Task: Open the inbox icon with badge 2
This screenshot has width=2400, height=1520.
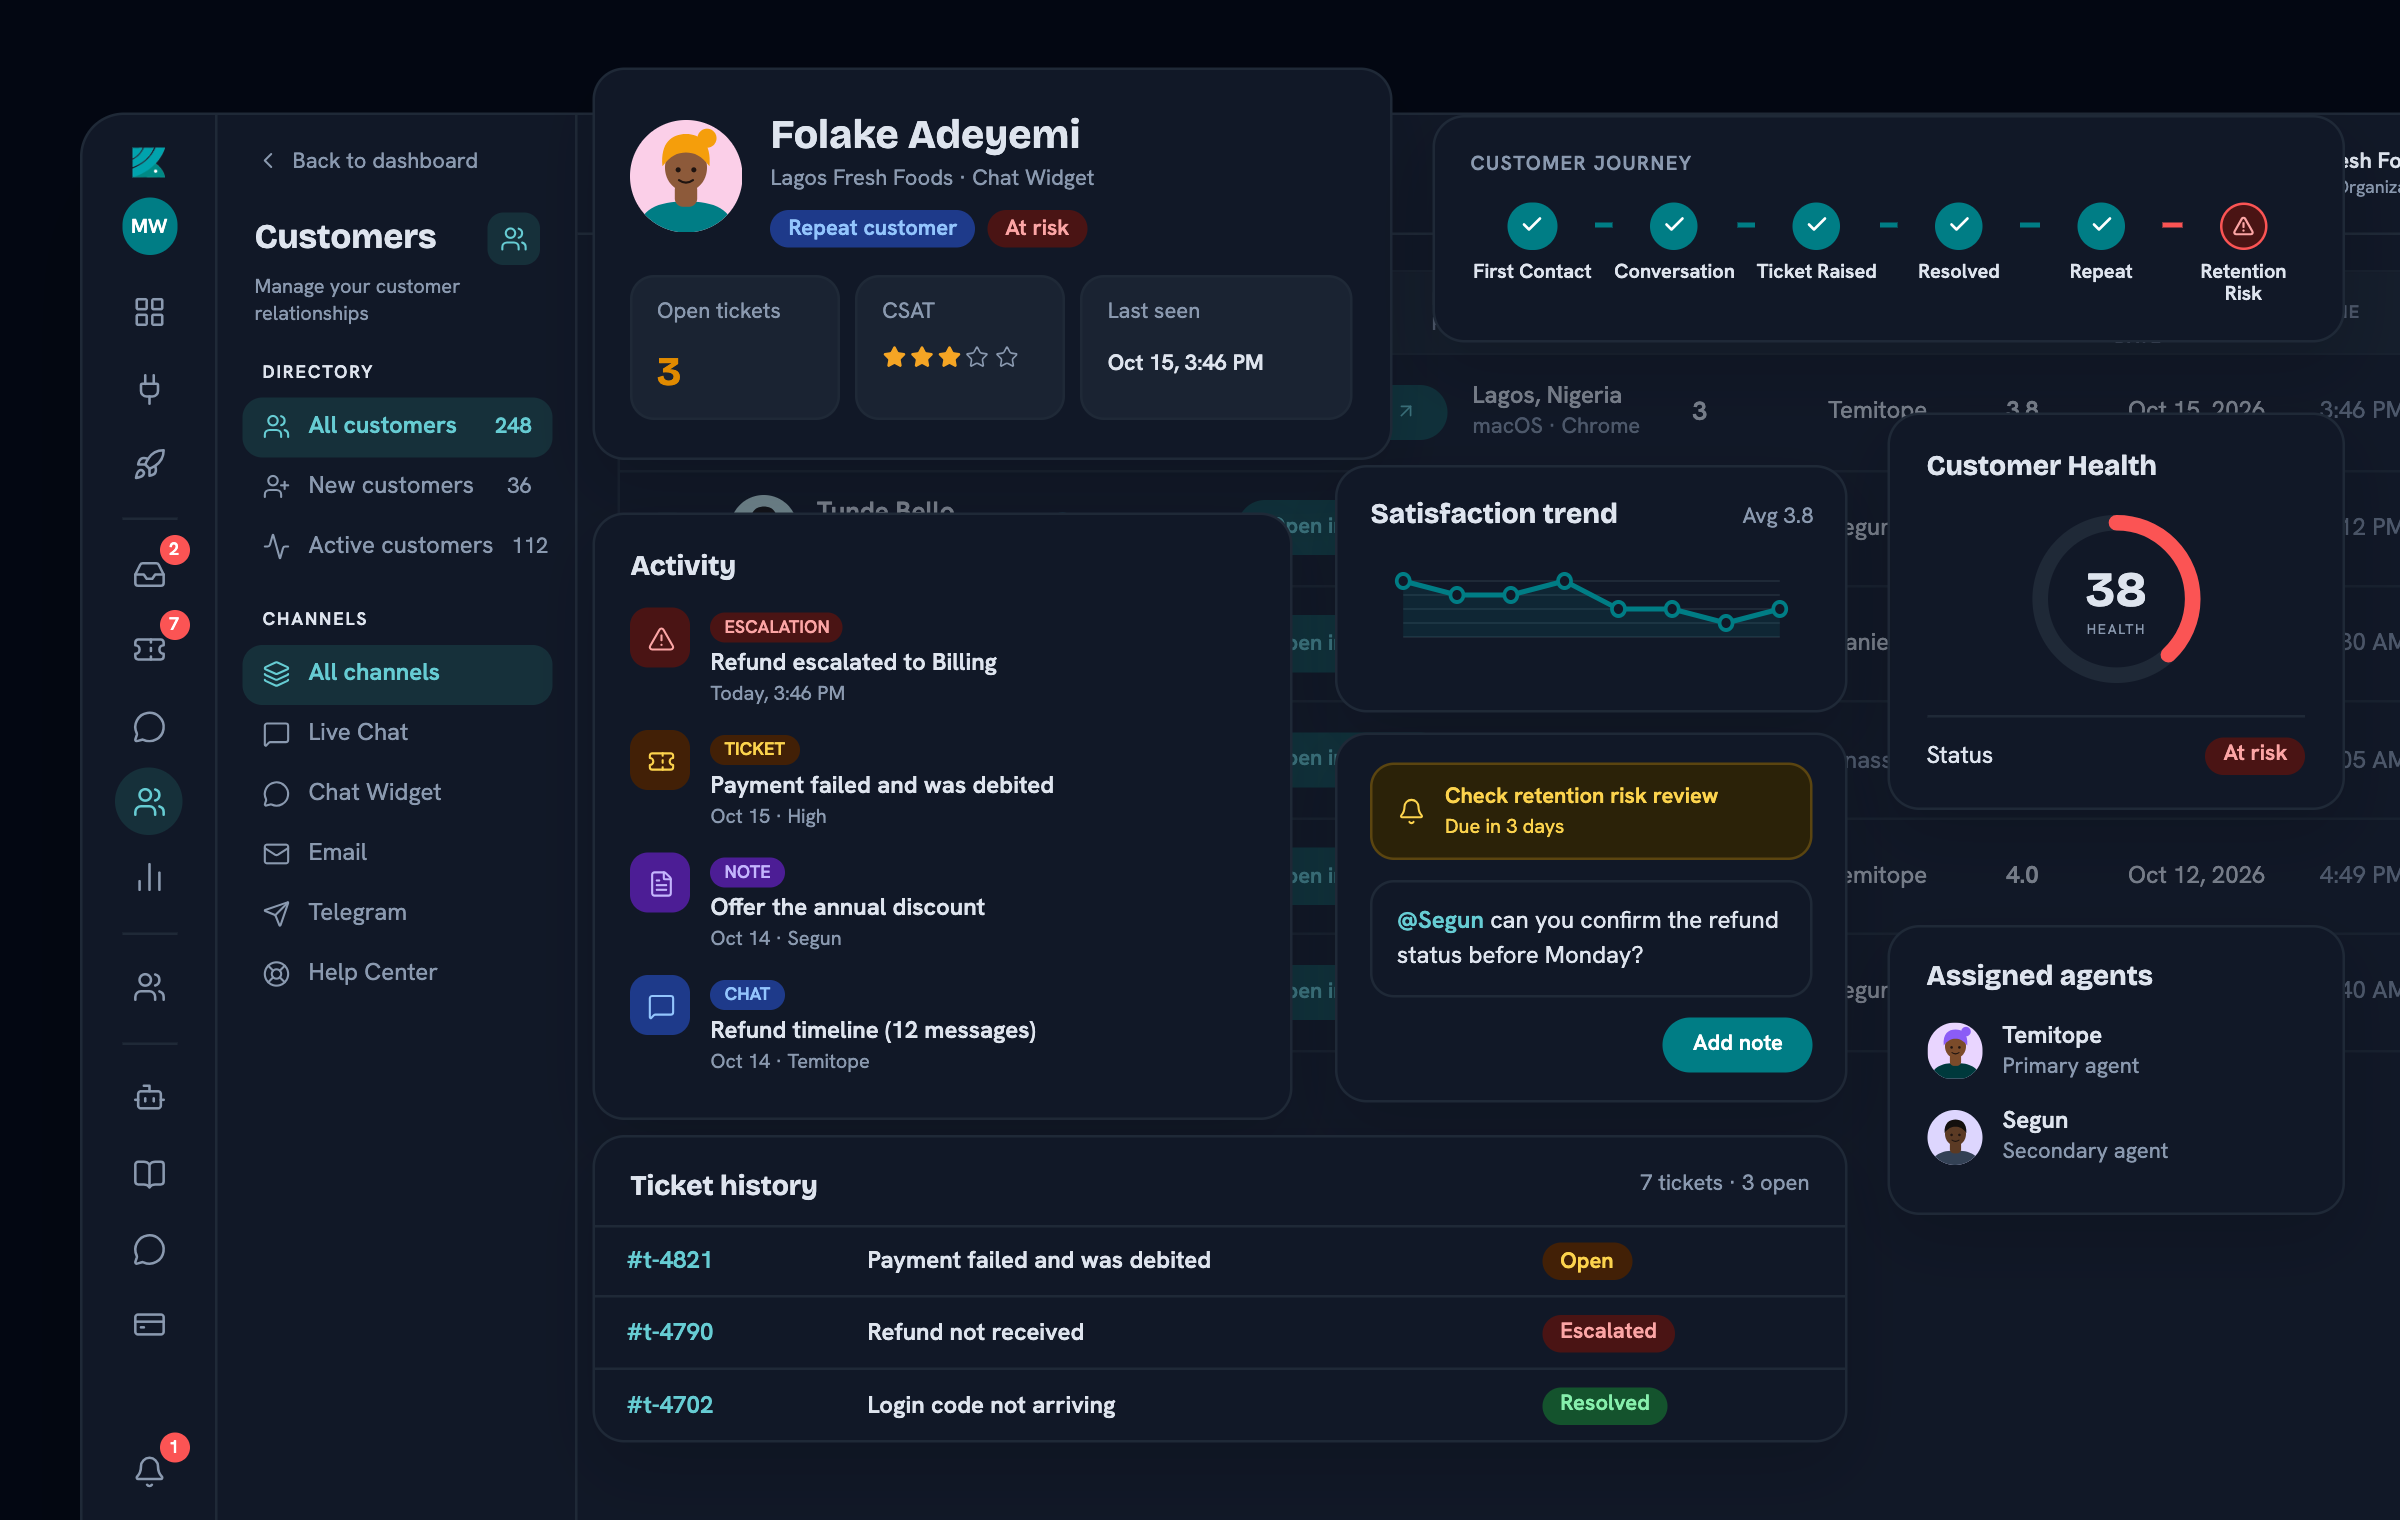Action: click(149, 574)
